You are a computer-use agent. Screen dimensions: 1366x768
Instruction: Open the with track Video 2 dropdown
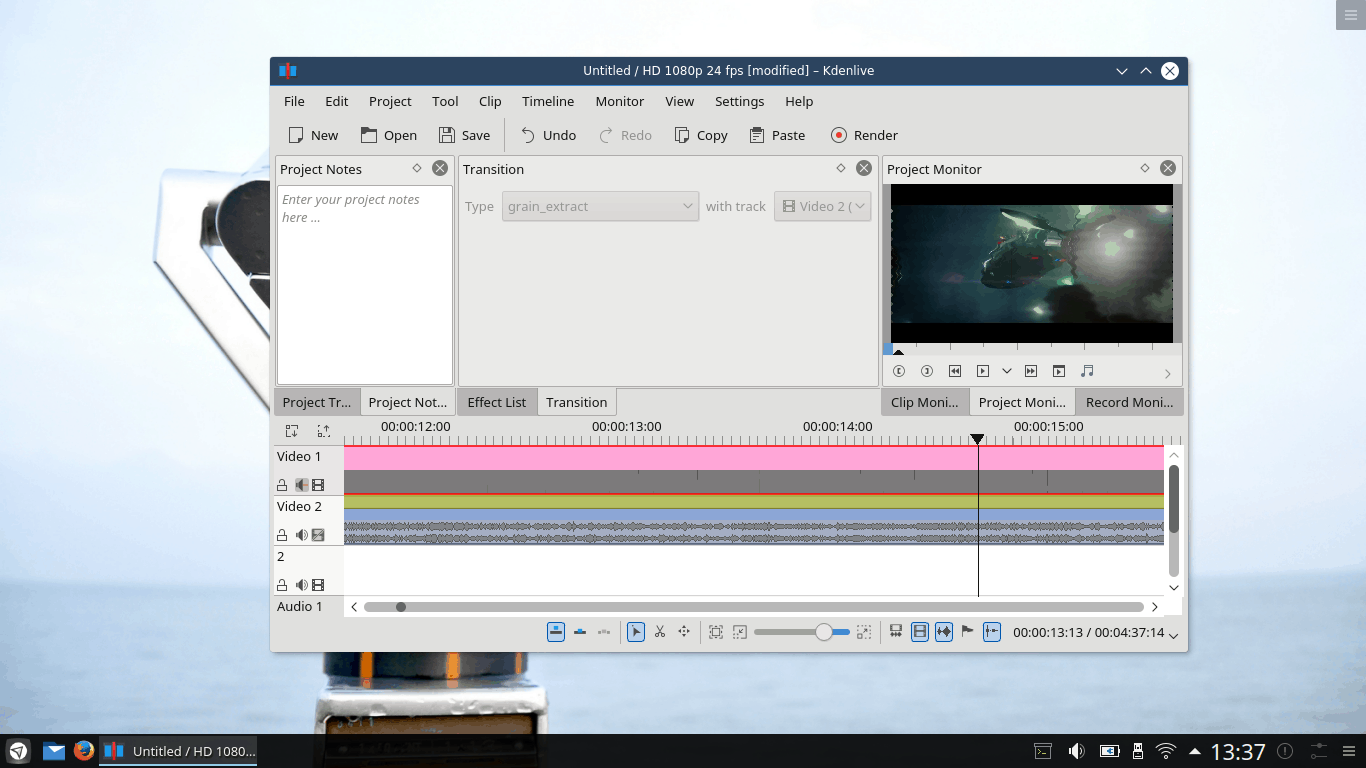(x=822, y=206)
